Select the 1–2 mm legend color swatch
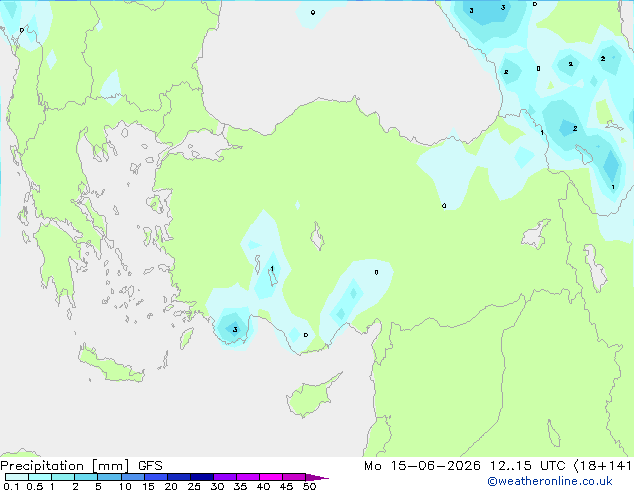This screenshot has height=490, width=634. click(x=63, y=477)
